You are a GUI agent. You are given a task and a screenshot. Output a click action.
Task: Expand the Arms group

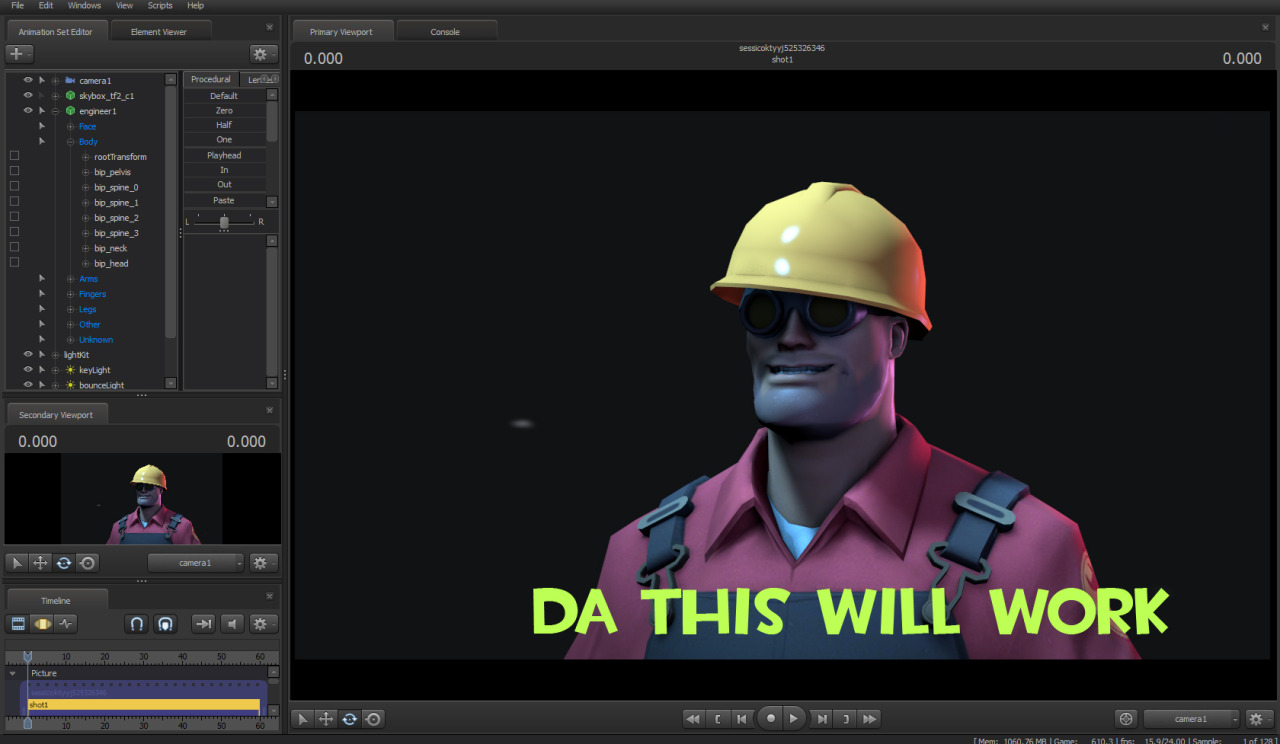(x=71, y=278)
